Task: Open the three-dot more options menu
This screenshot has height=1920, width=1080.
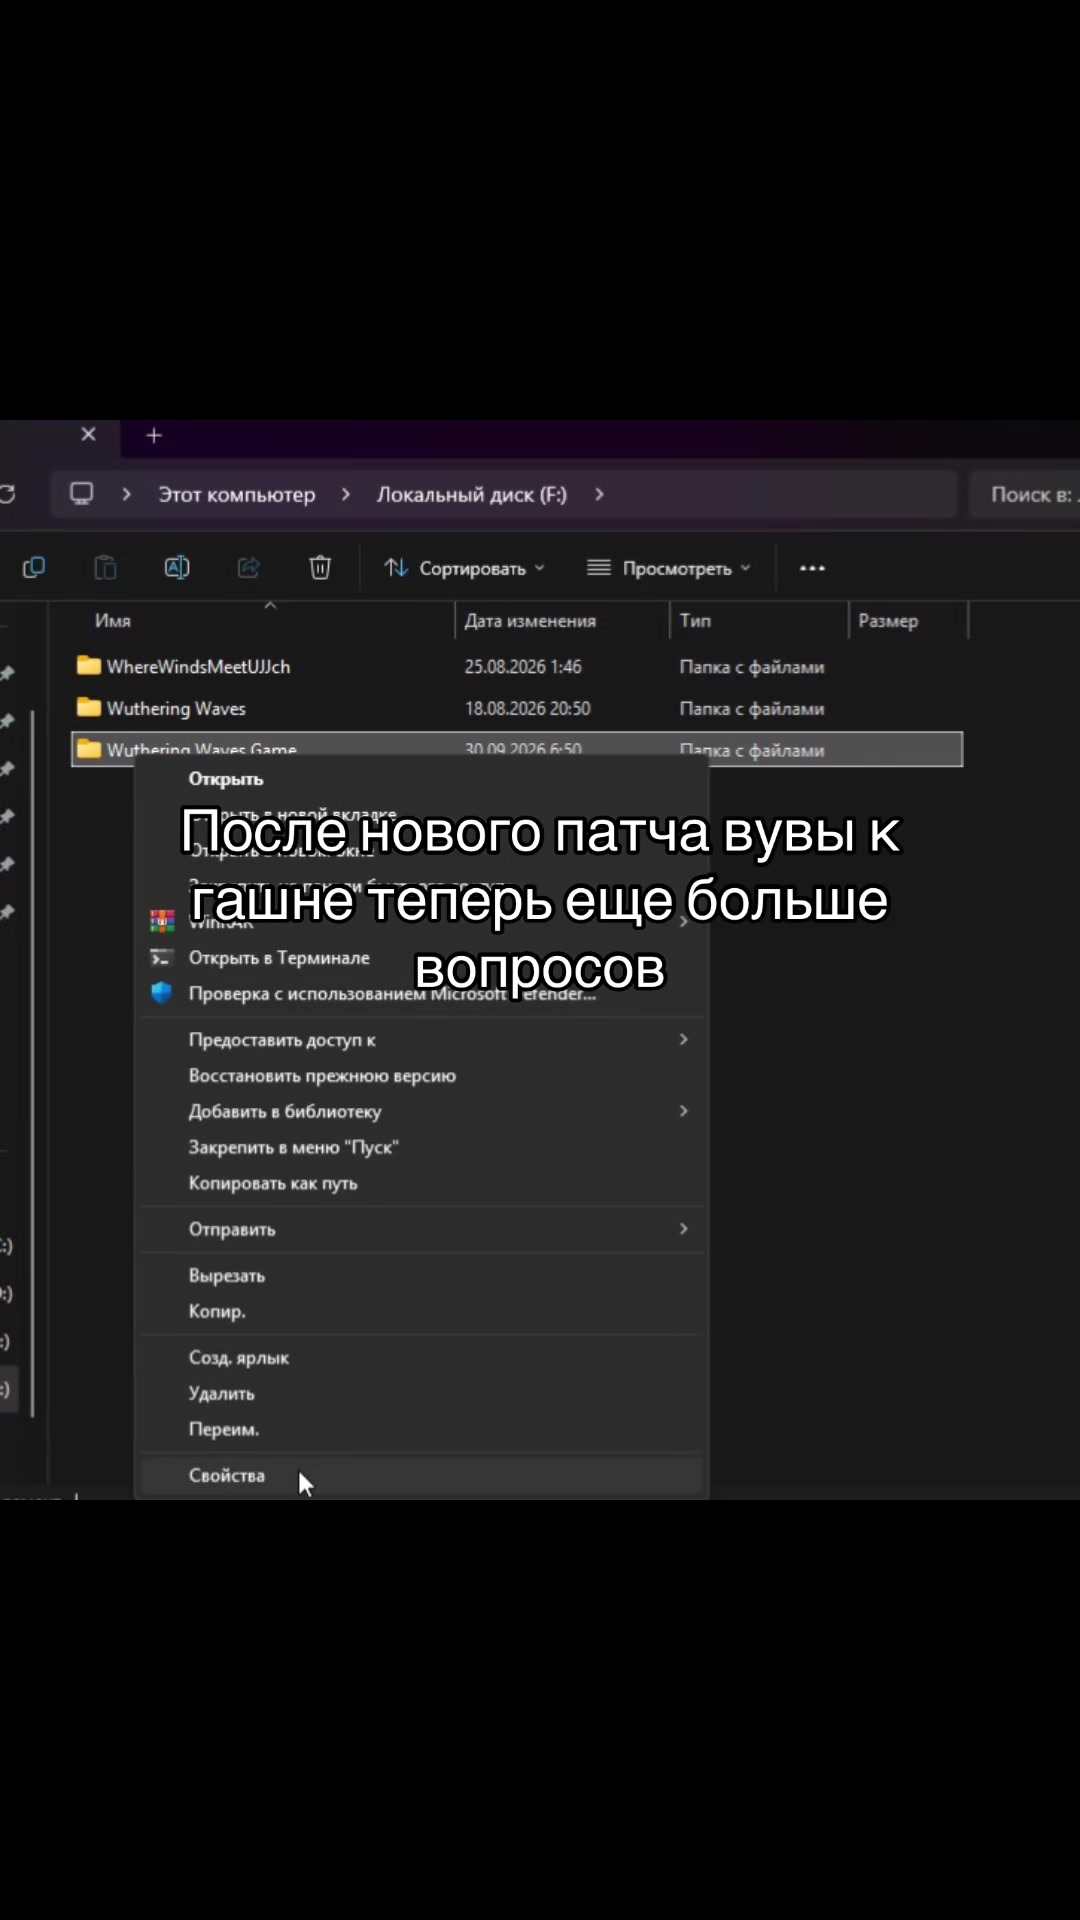Action: [812, 568]
